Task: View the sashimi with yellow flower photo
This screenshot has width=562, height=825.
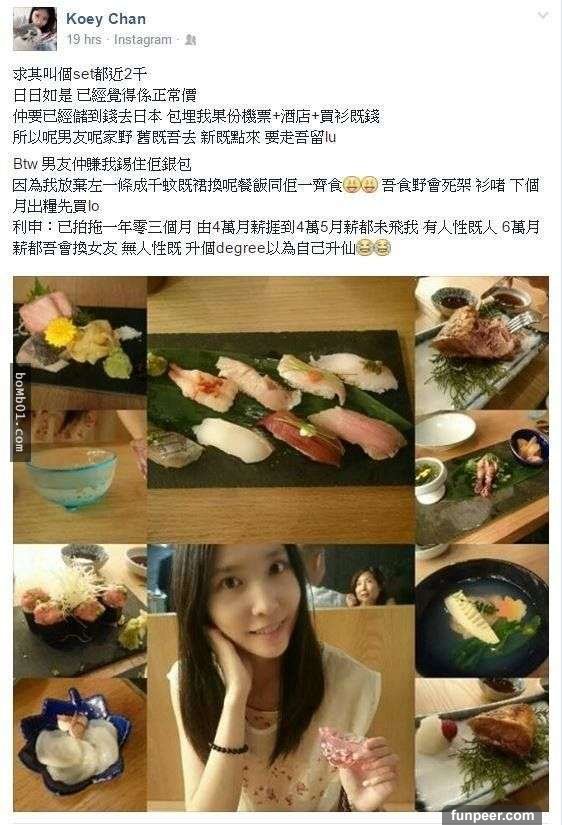Action: pos(79,343)
